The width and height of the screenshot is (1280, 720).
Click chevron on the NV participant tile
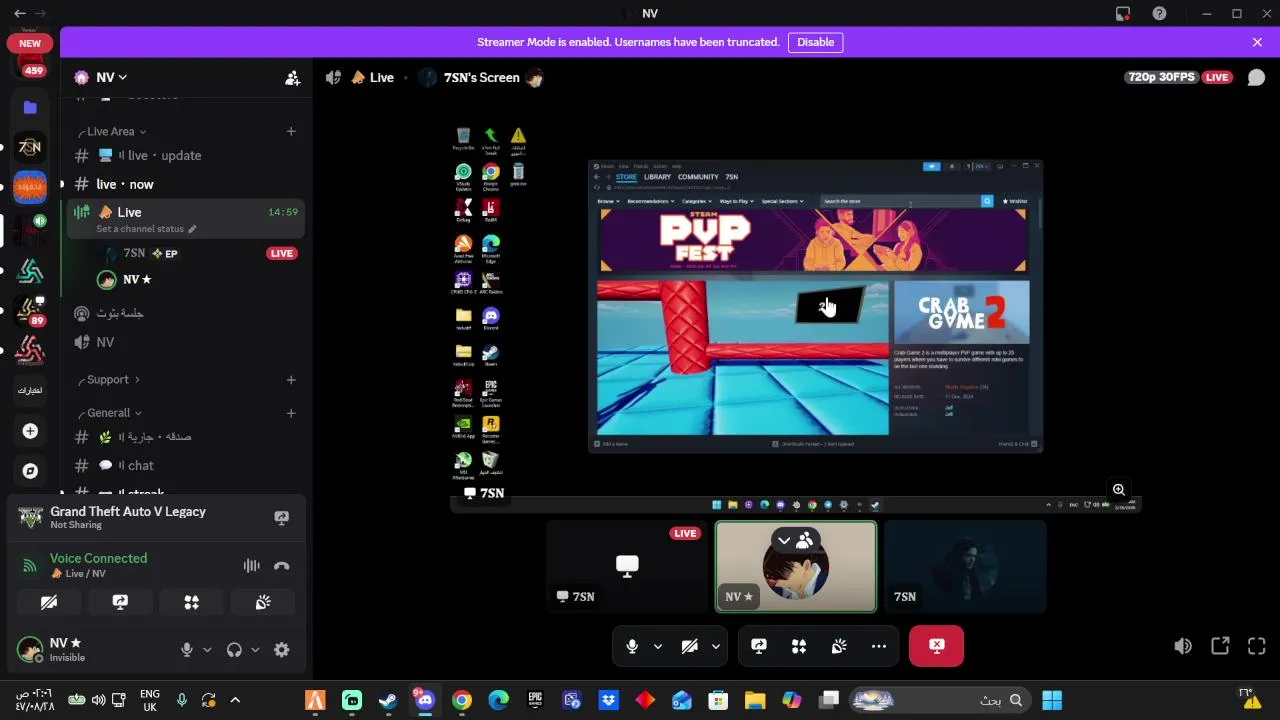pyautogui.click(x=784, y=541)
